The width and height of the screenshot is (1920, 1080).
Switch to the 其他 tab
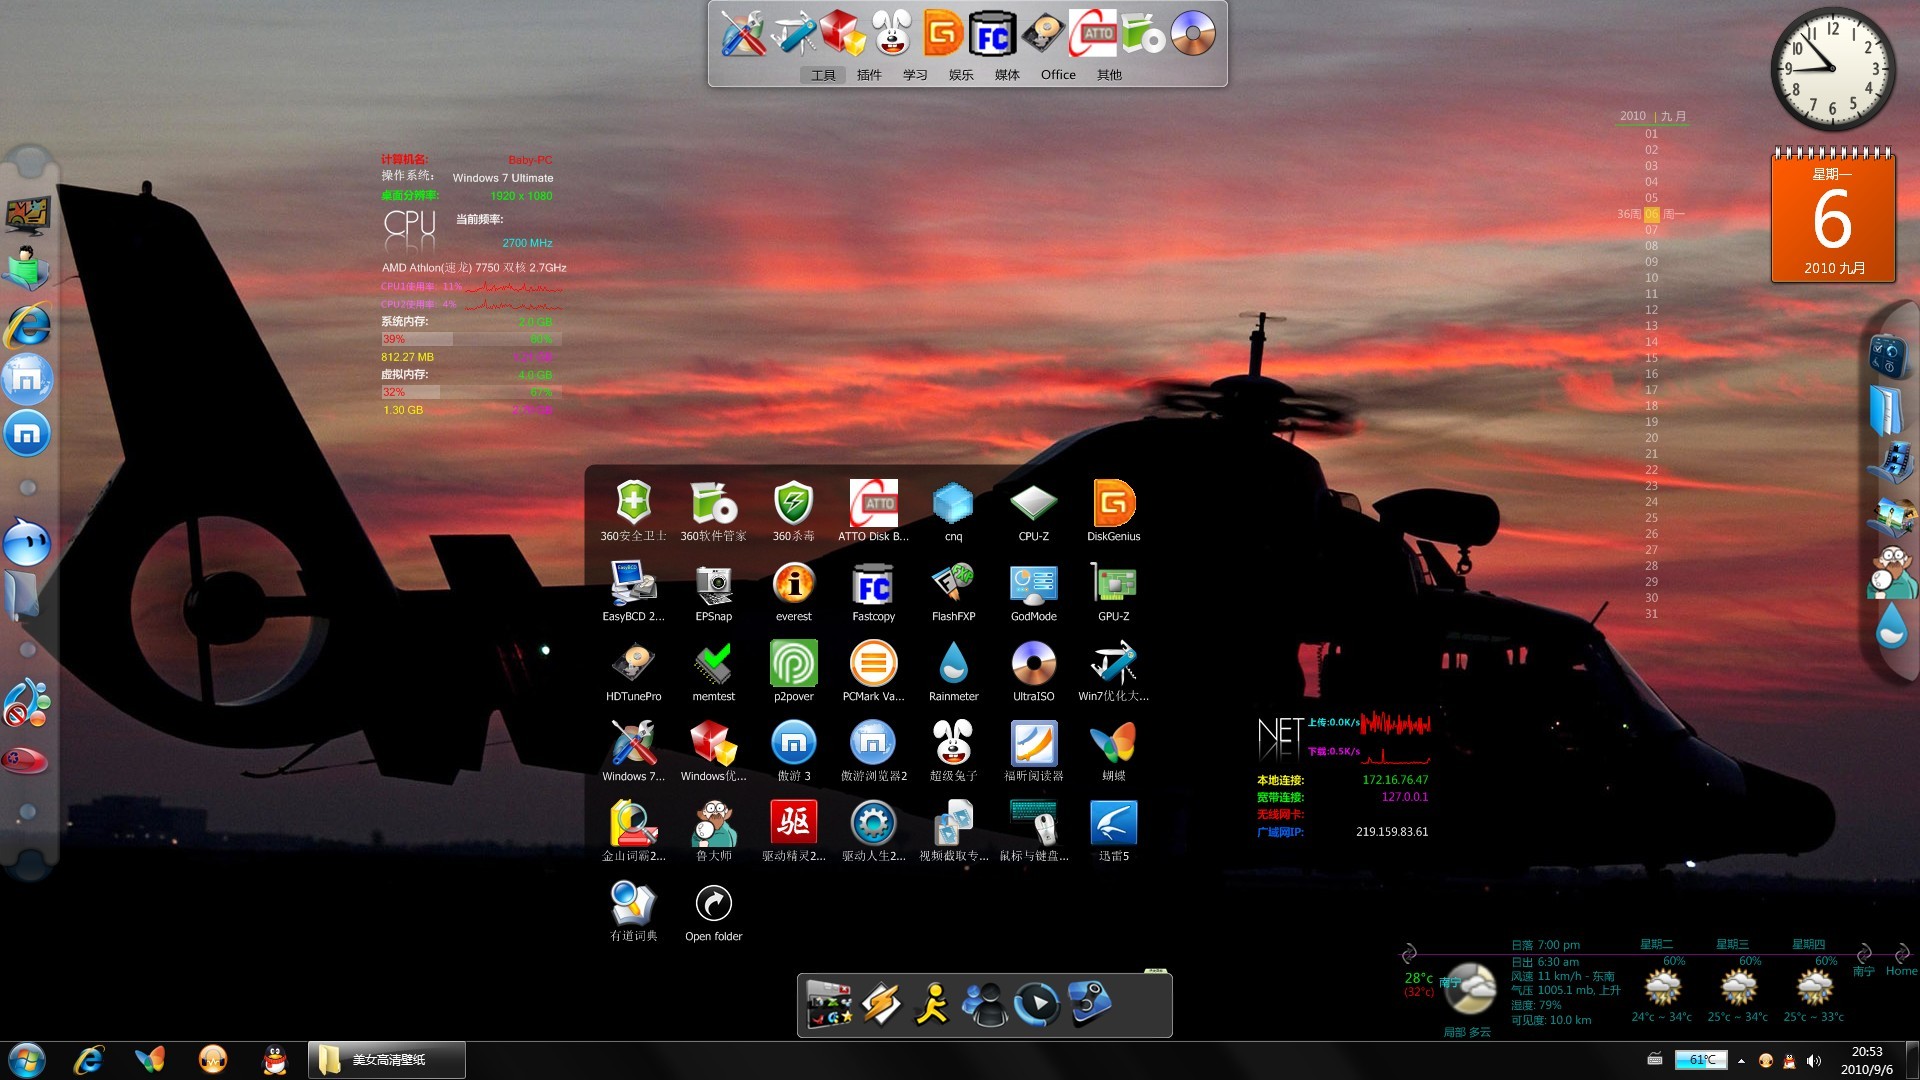(x=1109, y=75)
